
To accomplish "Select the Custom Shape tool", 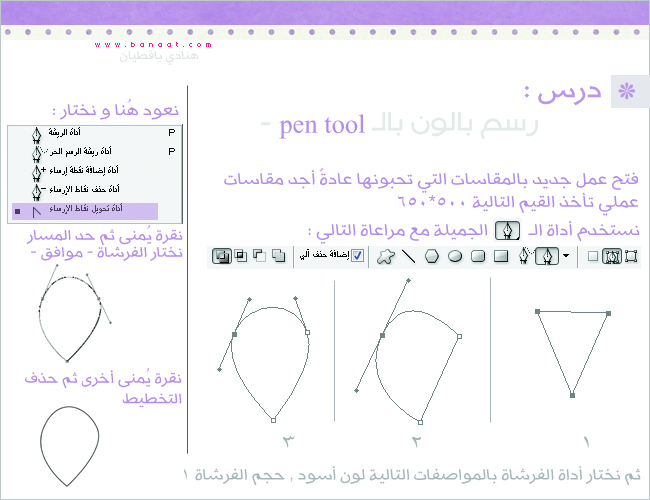I will [x=384, y=256].
